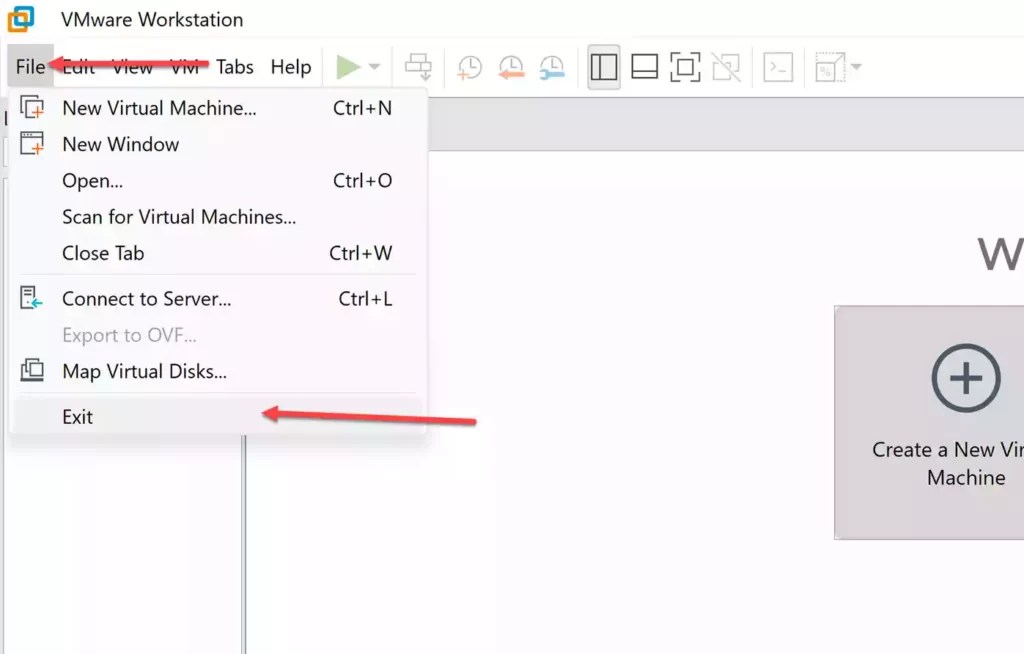Send Ctrl+Alt+Del to the guest
Screen dimensions: 1024x654
[x=418, y=66]
